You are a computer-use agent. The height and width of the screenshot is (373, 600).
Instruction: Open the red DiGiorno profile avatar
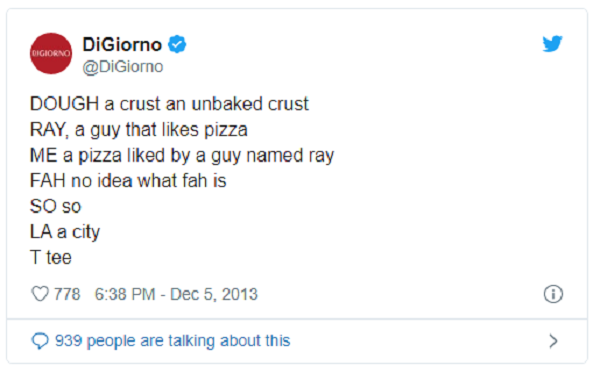coord(51,53)
